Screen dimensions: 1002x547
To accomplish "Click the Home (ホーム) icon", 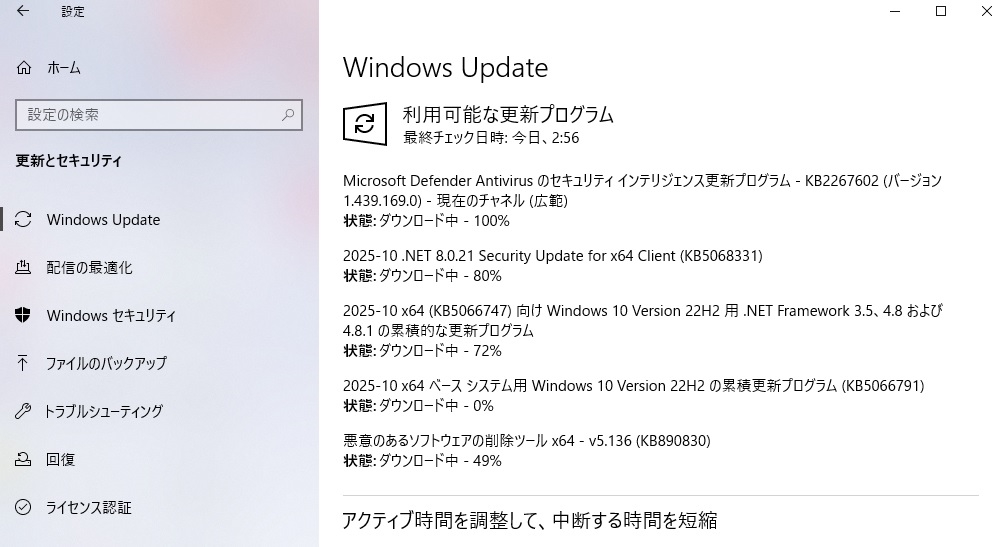I will pyautogui.click(x=24, y=68).
